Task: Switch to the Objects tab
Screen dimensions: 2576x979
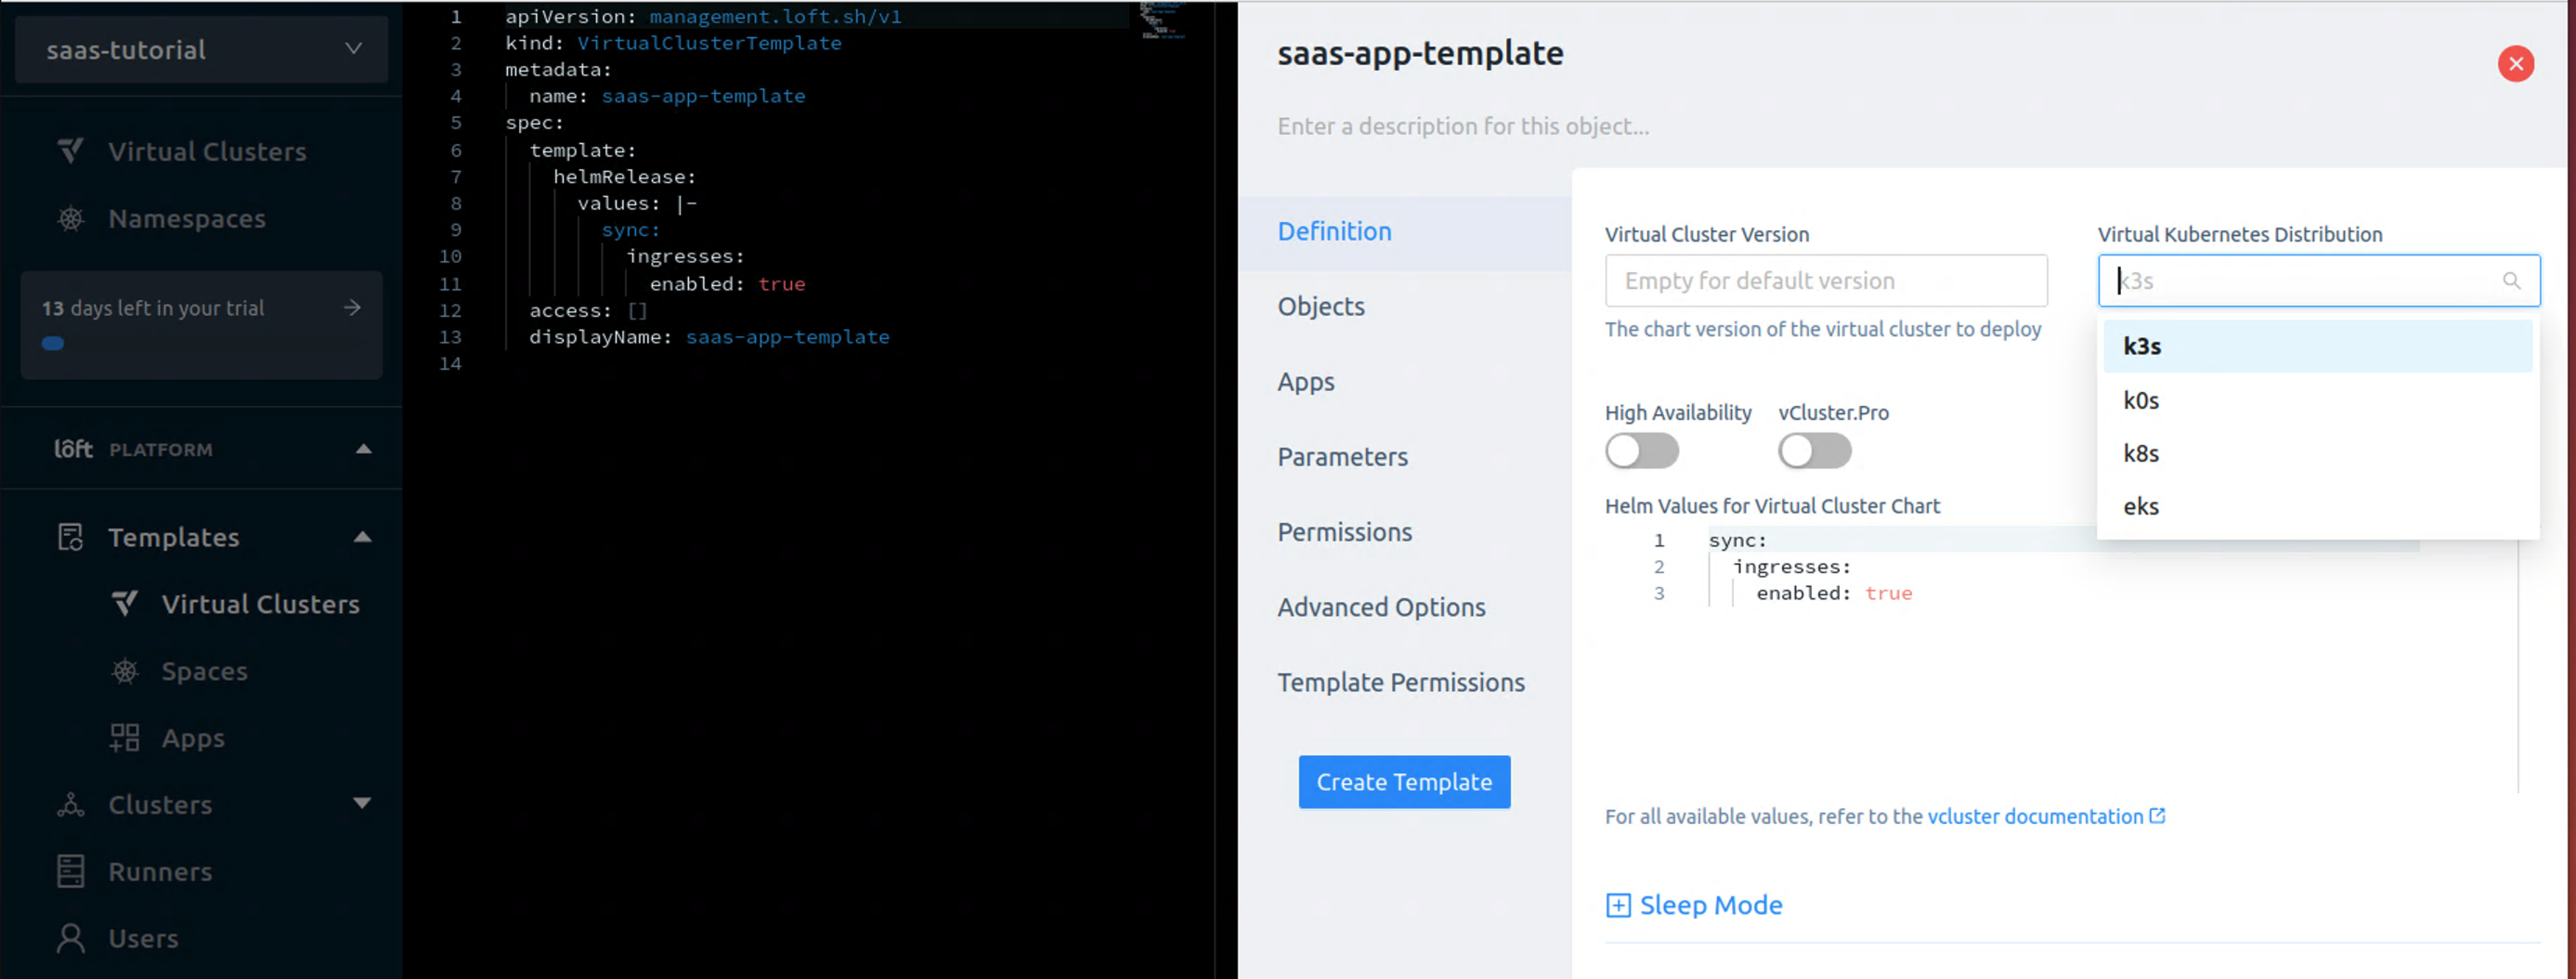Action: point(1320,306)
